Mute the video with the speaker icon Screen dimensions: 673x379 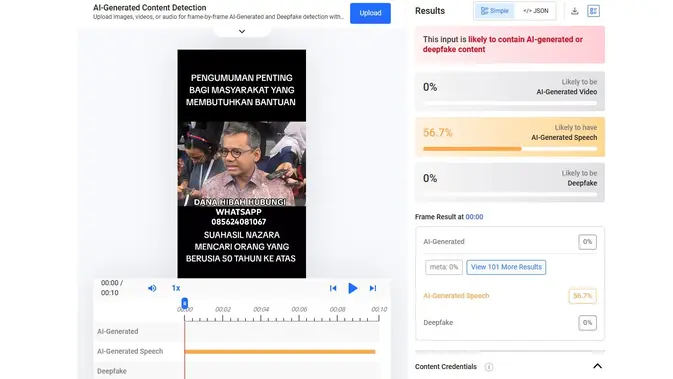coord(152,288)
